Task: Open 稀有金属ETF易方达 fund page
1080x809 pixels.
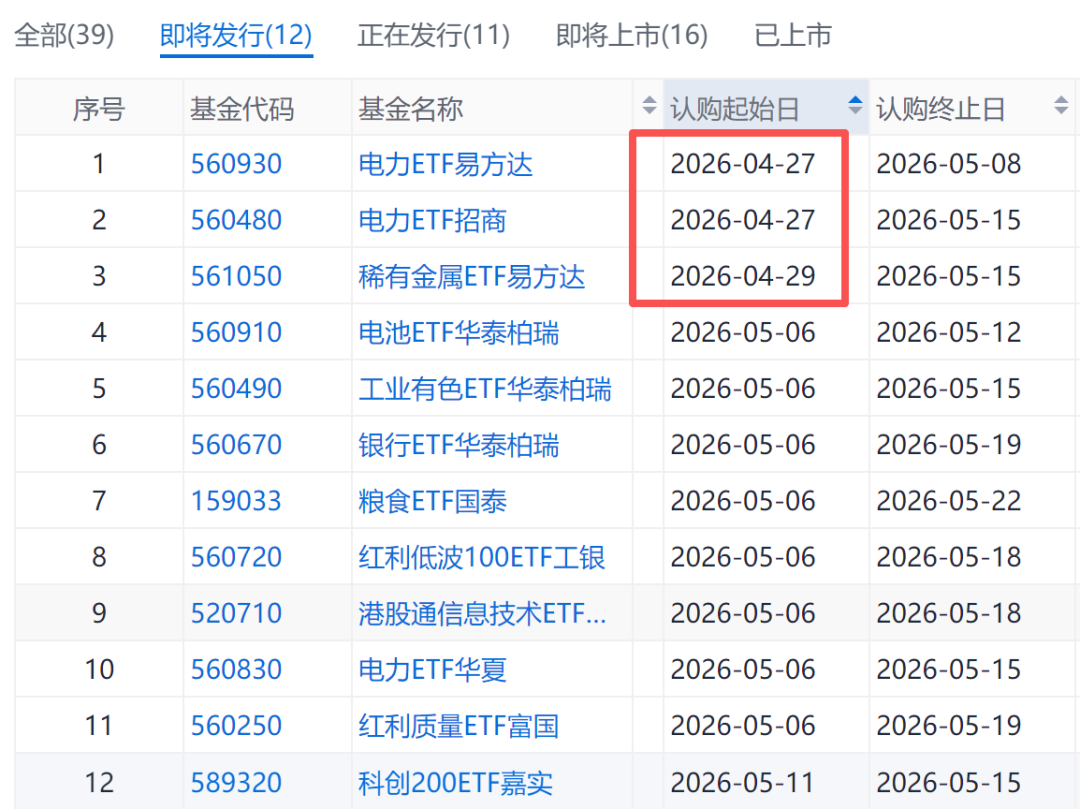Action: tap(472, 277)
